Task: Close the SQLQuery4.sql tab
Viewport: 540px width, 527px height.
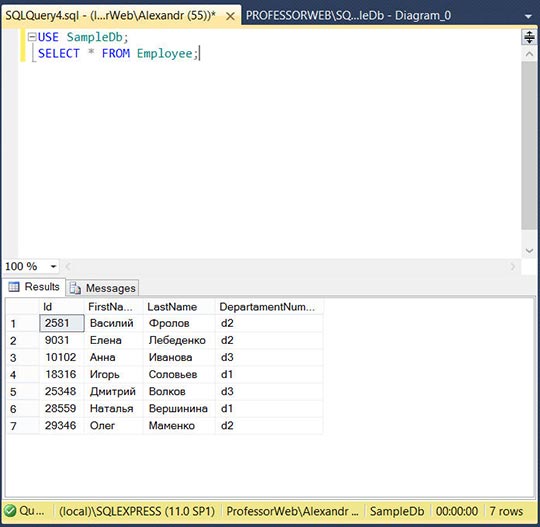Action: tap(230, 16)
